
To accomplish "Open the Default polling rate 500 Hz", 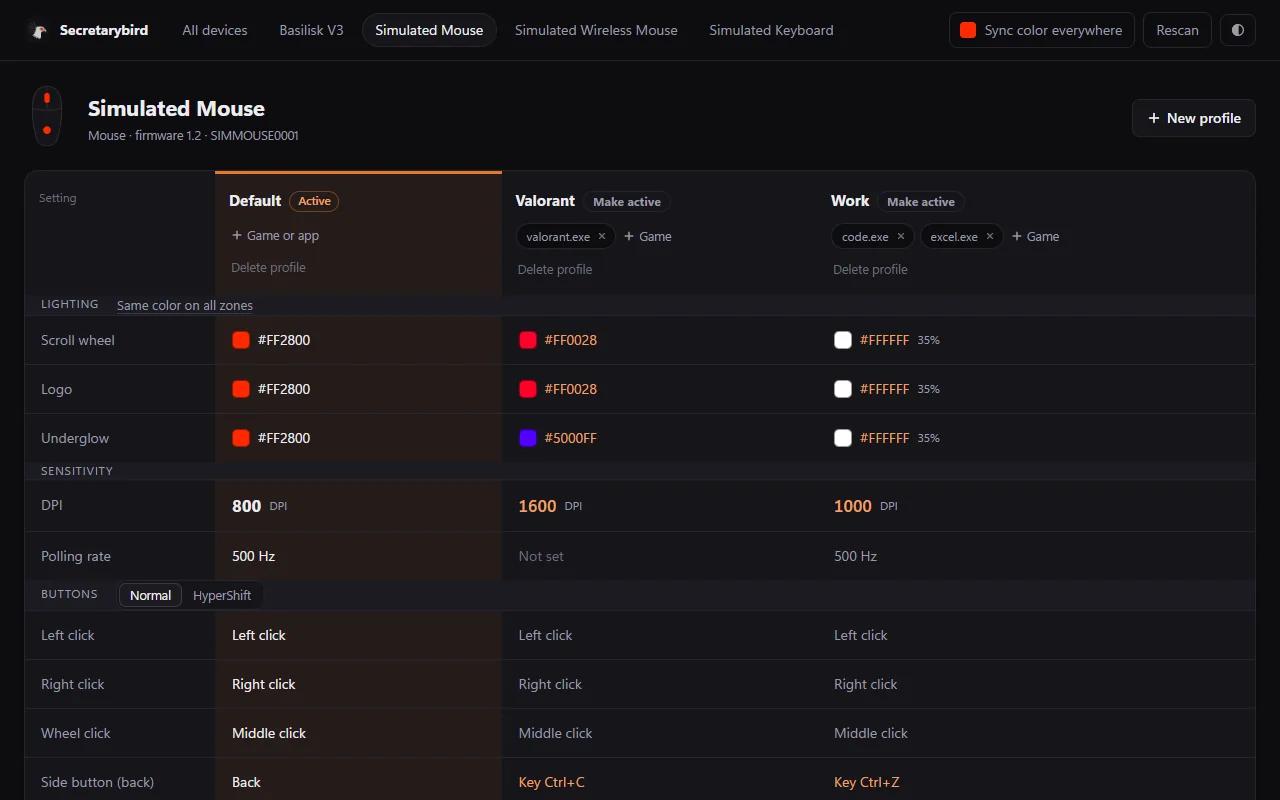I will [254, 556].
